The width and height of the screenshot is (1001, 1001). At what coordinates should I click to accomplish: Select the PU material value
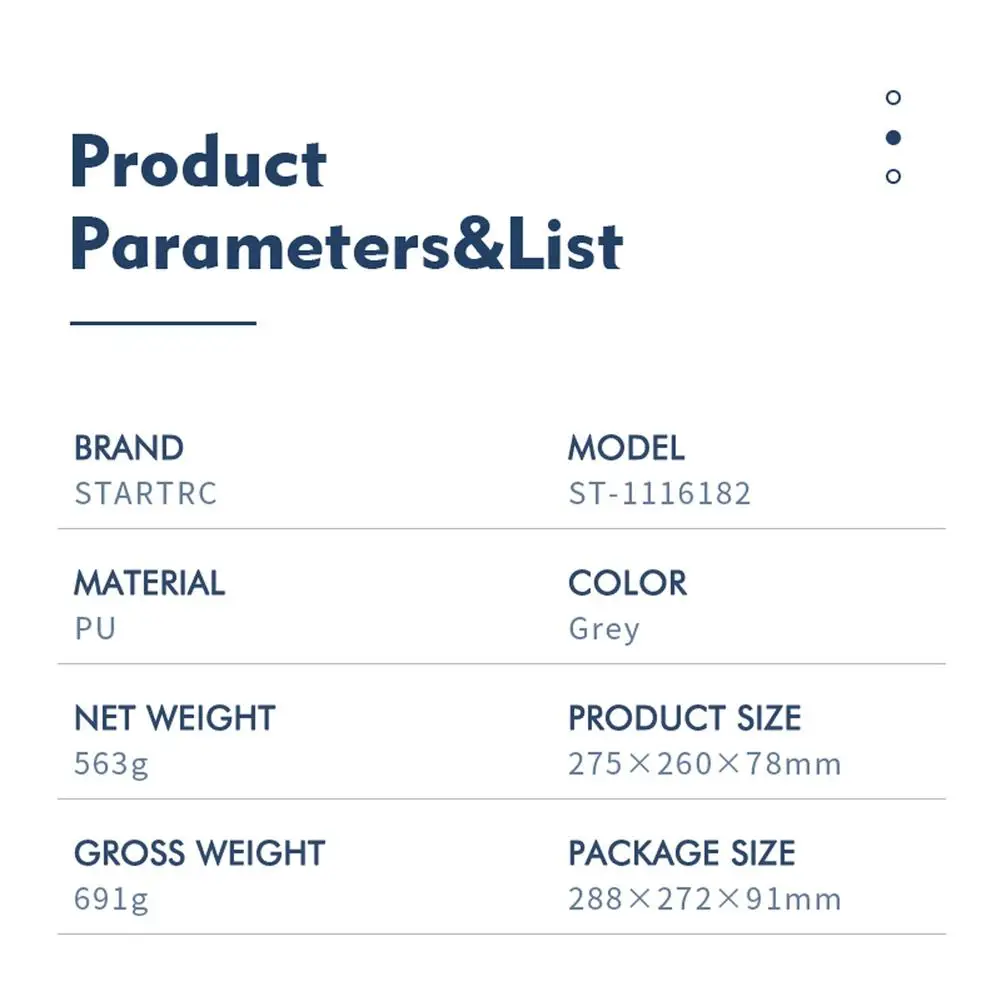click(95, 629)
